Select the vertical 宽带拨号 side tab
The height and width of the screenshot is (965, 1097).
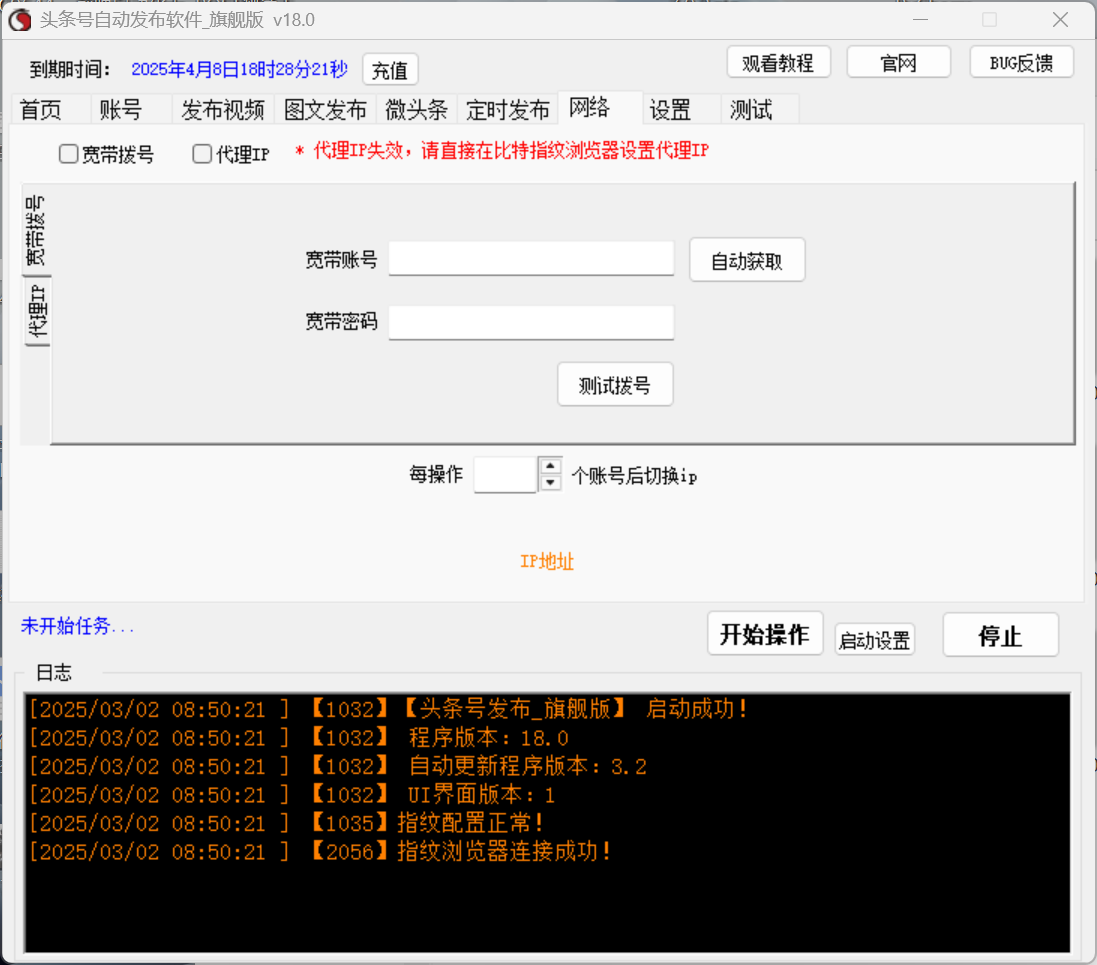coord(36,230)
